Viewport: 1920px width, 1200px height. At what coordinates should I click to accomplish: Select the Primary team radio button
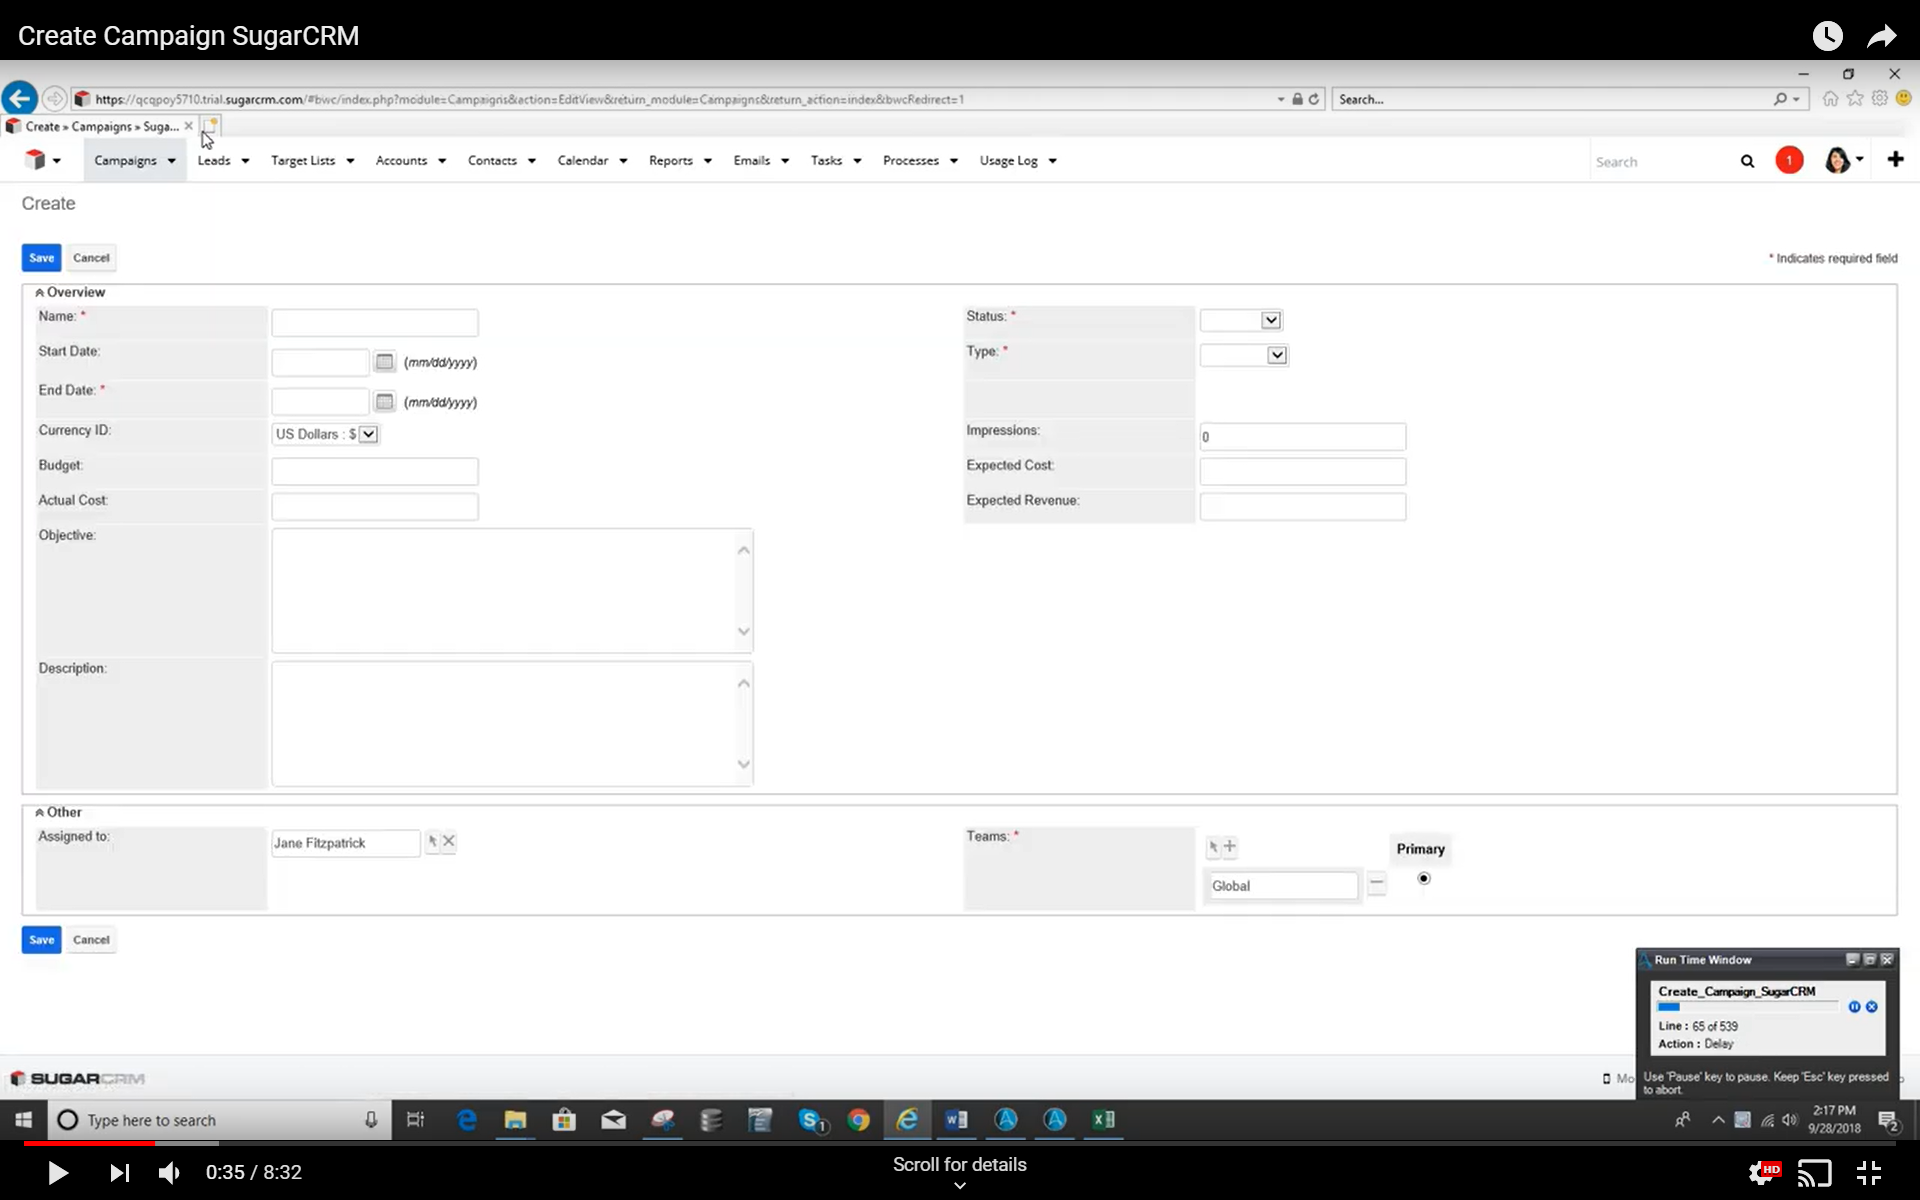(x=1424, y=878)
